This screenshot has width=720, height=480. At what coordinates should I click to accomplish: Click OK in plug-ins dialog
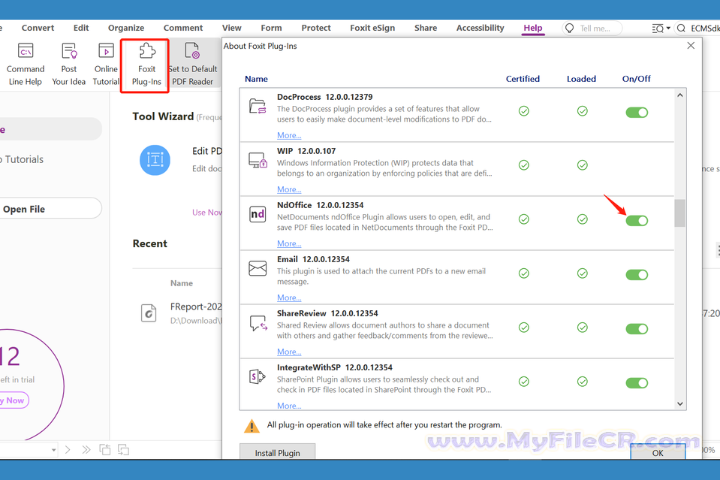(x=658, y=452)
